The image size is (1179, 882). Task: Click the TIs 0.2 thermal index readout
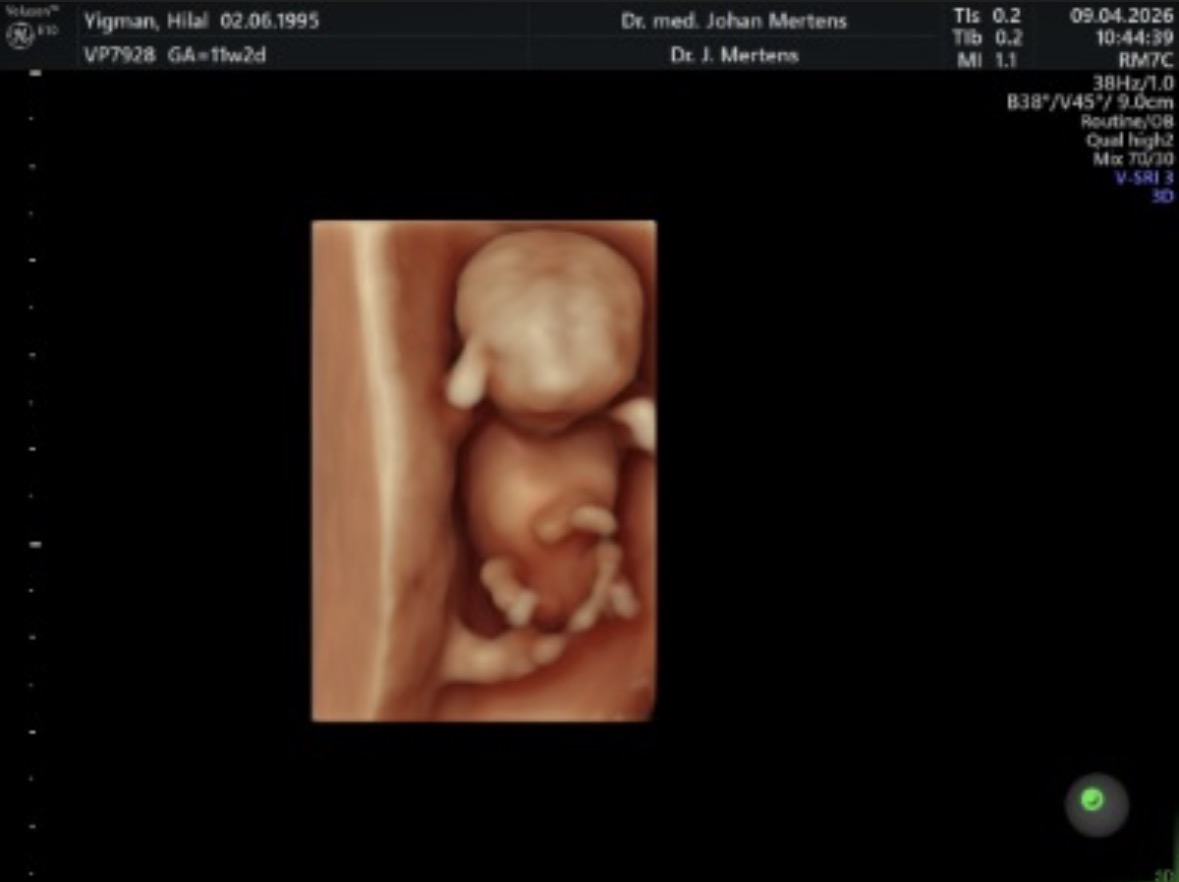pos(988,17)
